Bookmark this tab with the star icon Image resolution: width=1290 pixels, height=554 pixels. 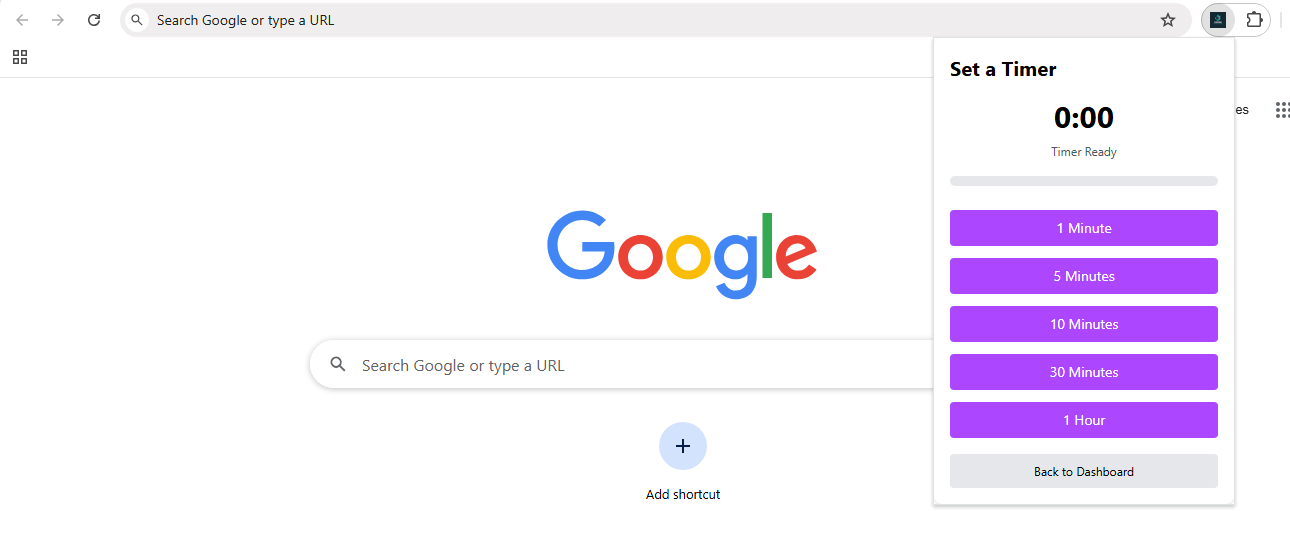[1167, 20]
